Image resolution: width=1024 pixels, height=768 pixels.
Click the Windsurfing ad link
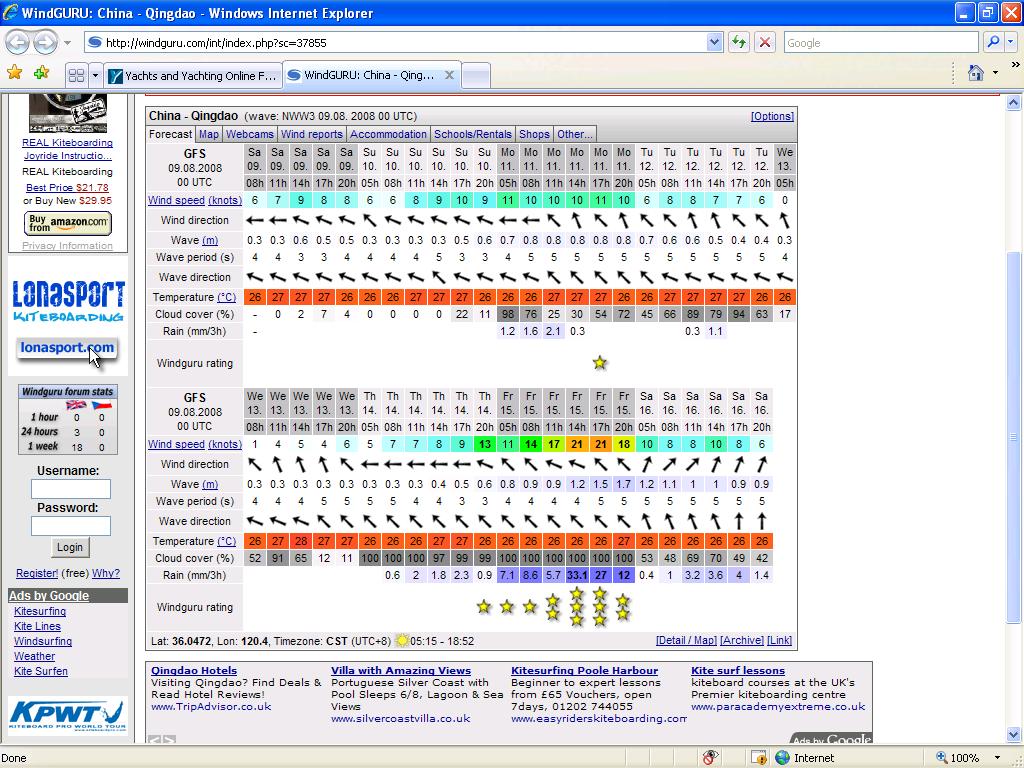point(43,641)
